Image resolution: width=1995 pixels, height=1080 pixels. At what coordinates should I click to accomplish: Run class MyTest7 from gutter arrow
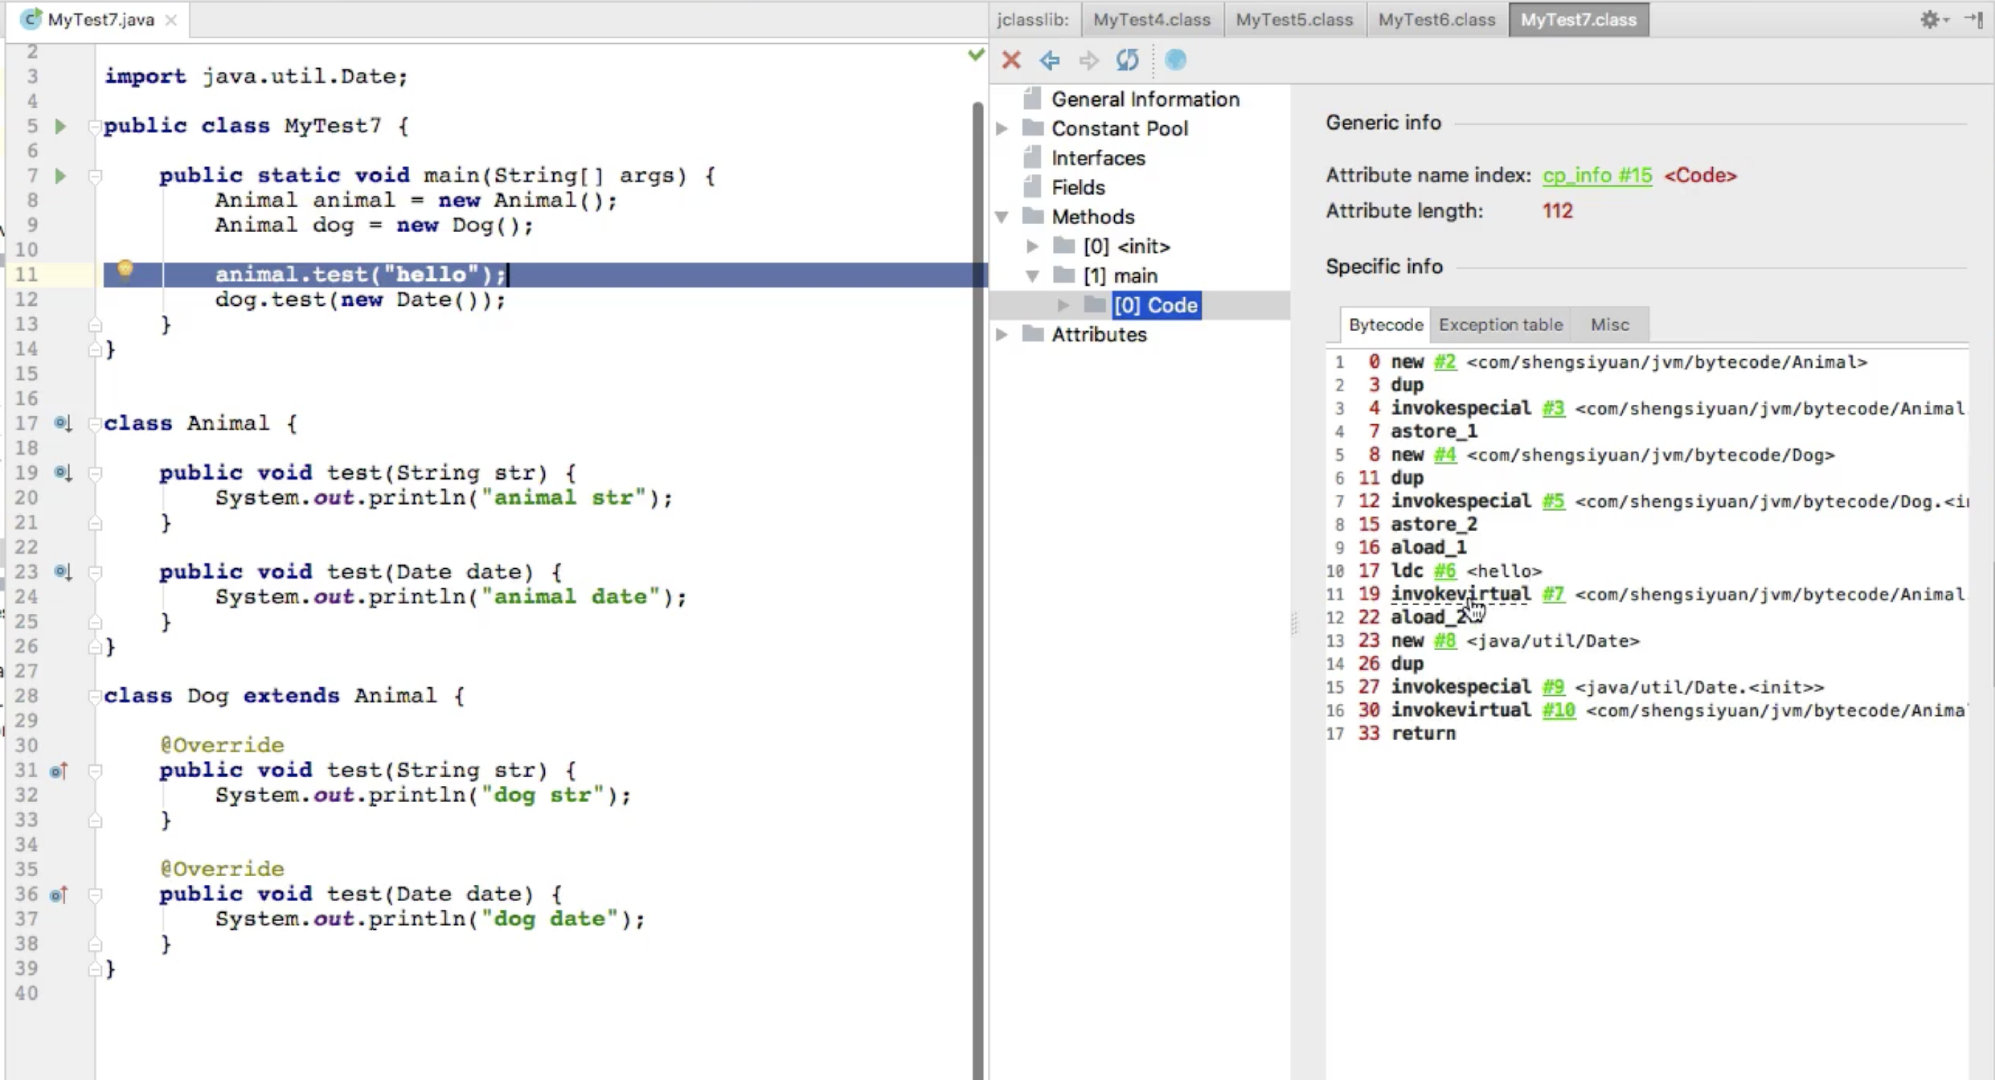[x=60, y=126]
